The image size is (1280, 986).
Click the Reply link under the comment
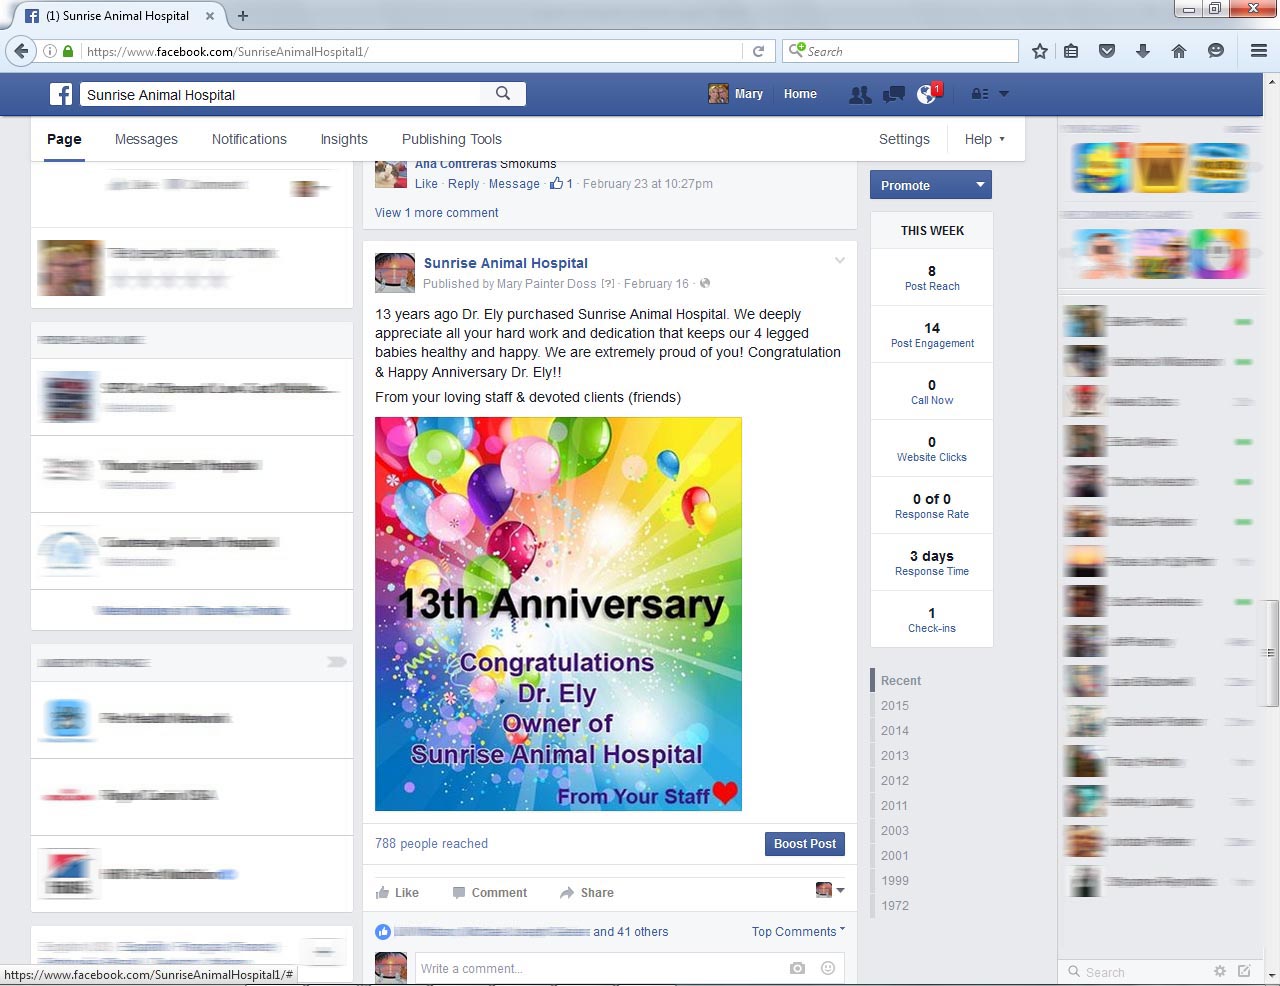(x=464, y=183)
